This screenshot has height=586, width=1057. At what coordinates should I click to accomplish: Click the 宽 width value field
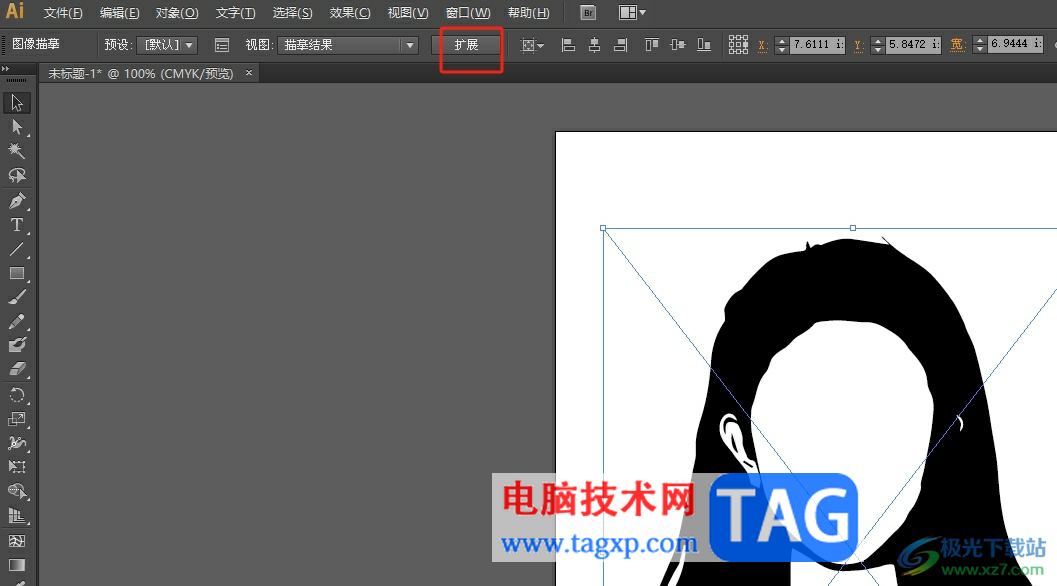coord(1016,45)
